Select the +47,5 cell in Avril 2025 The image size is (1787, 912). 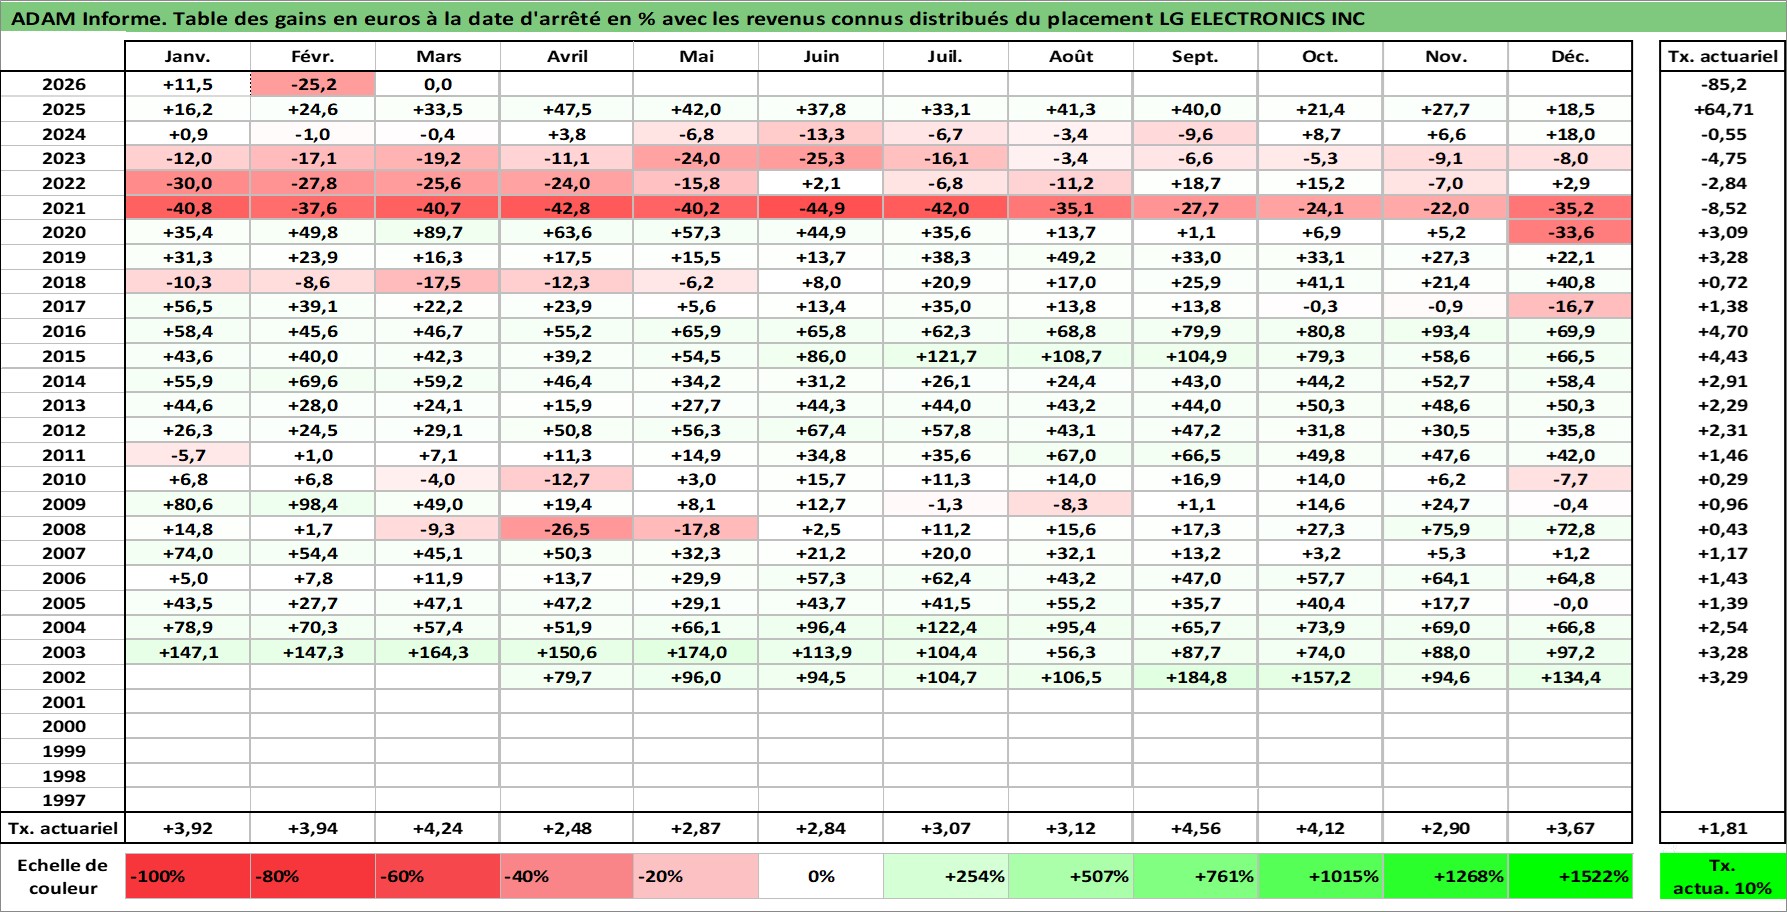click(567, 109)
